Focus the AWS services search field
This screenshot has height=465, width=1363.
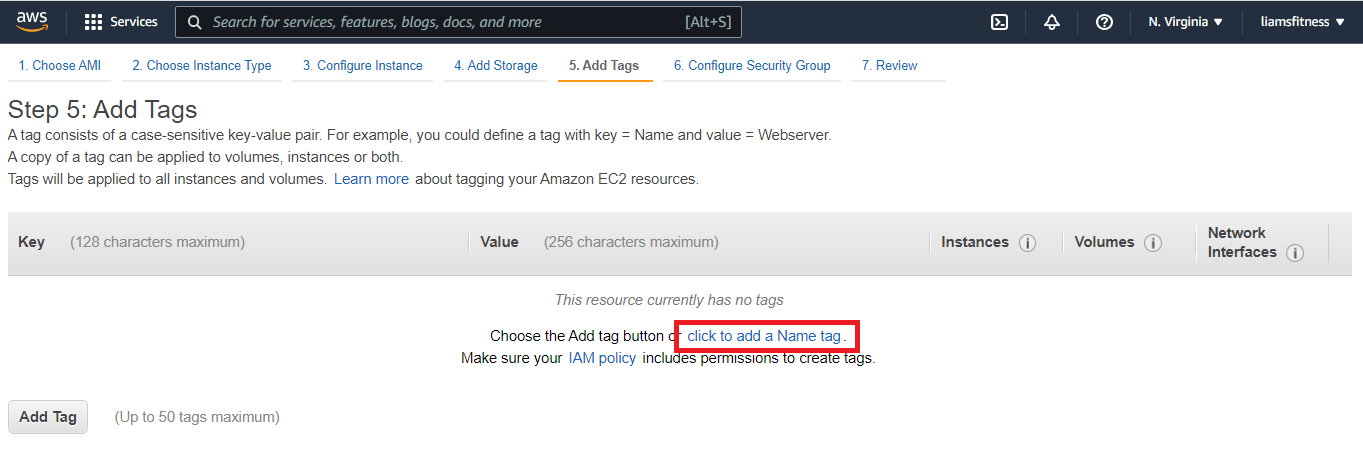click(445, 22)
